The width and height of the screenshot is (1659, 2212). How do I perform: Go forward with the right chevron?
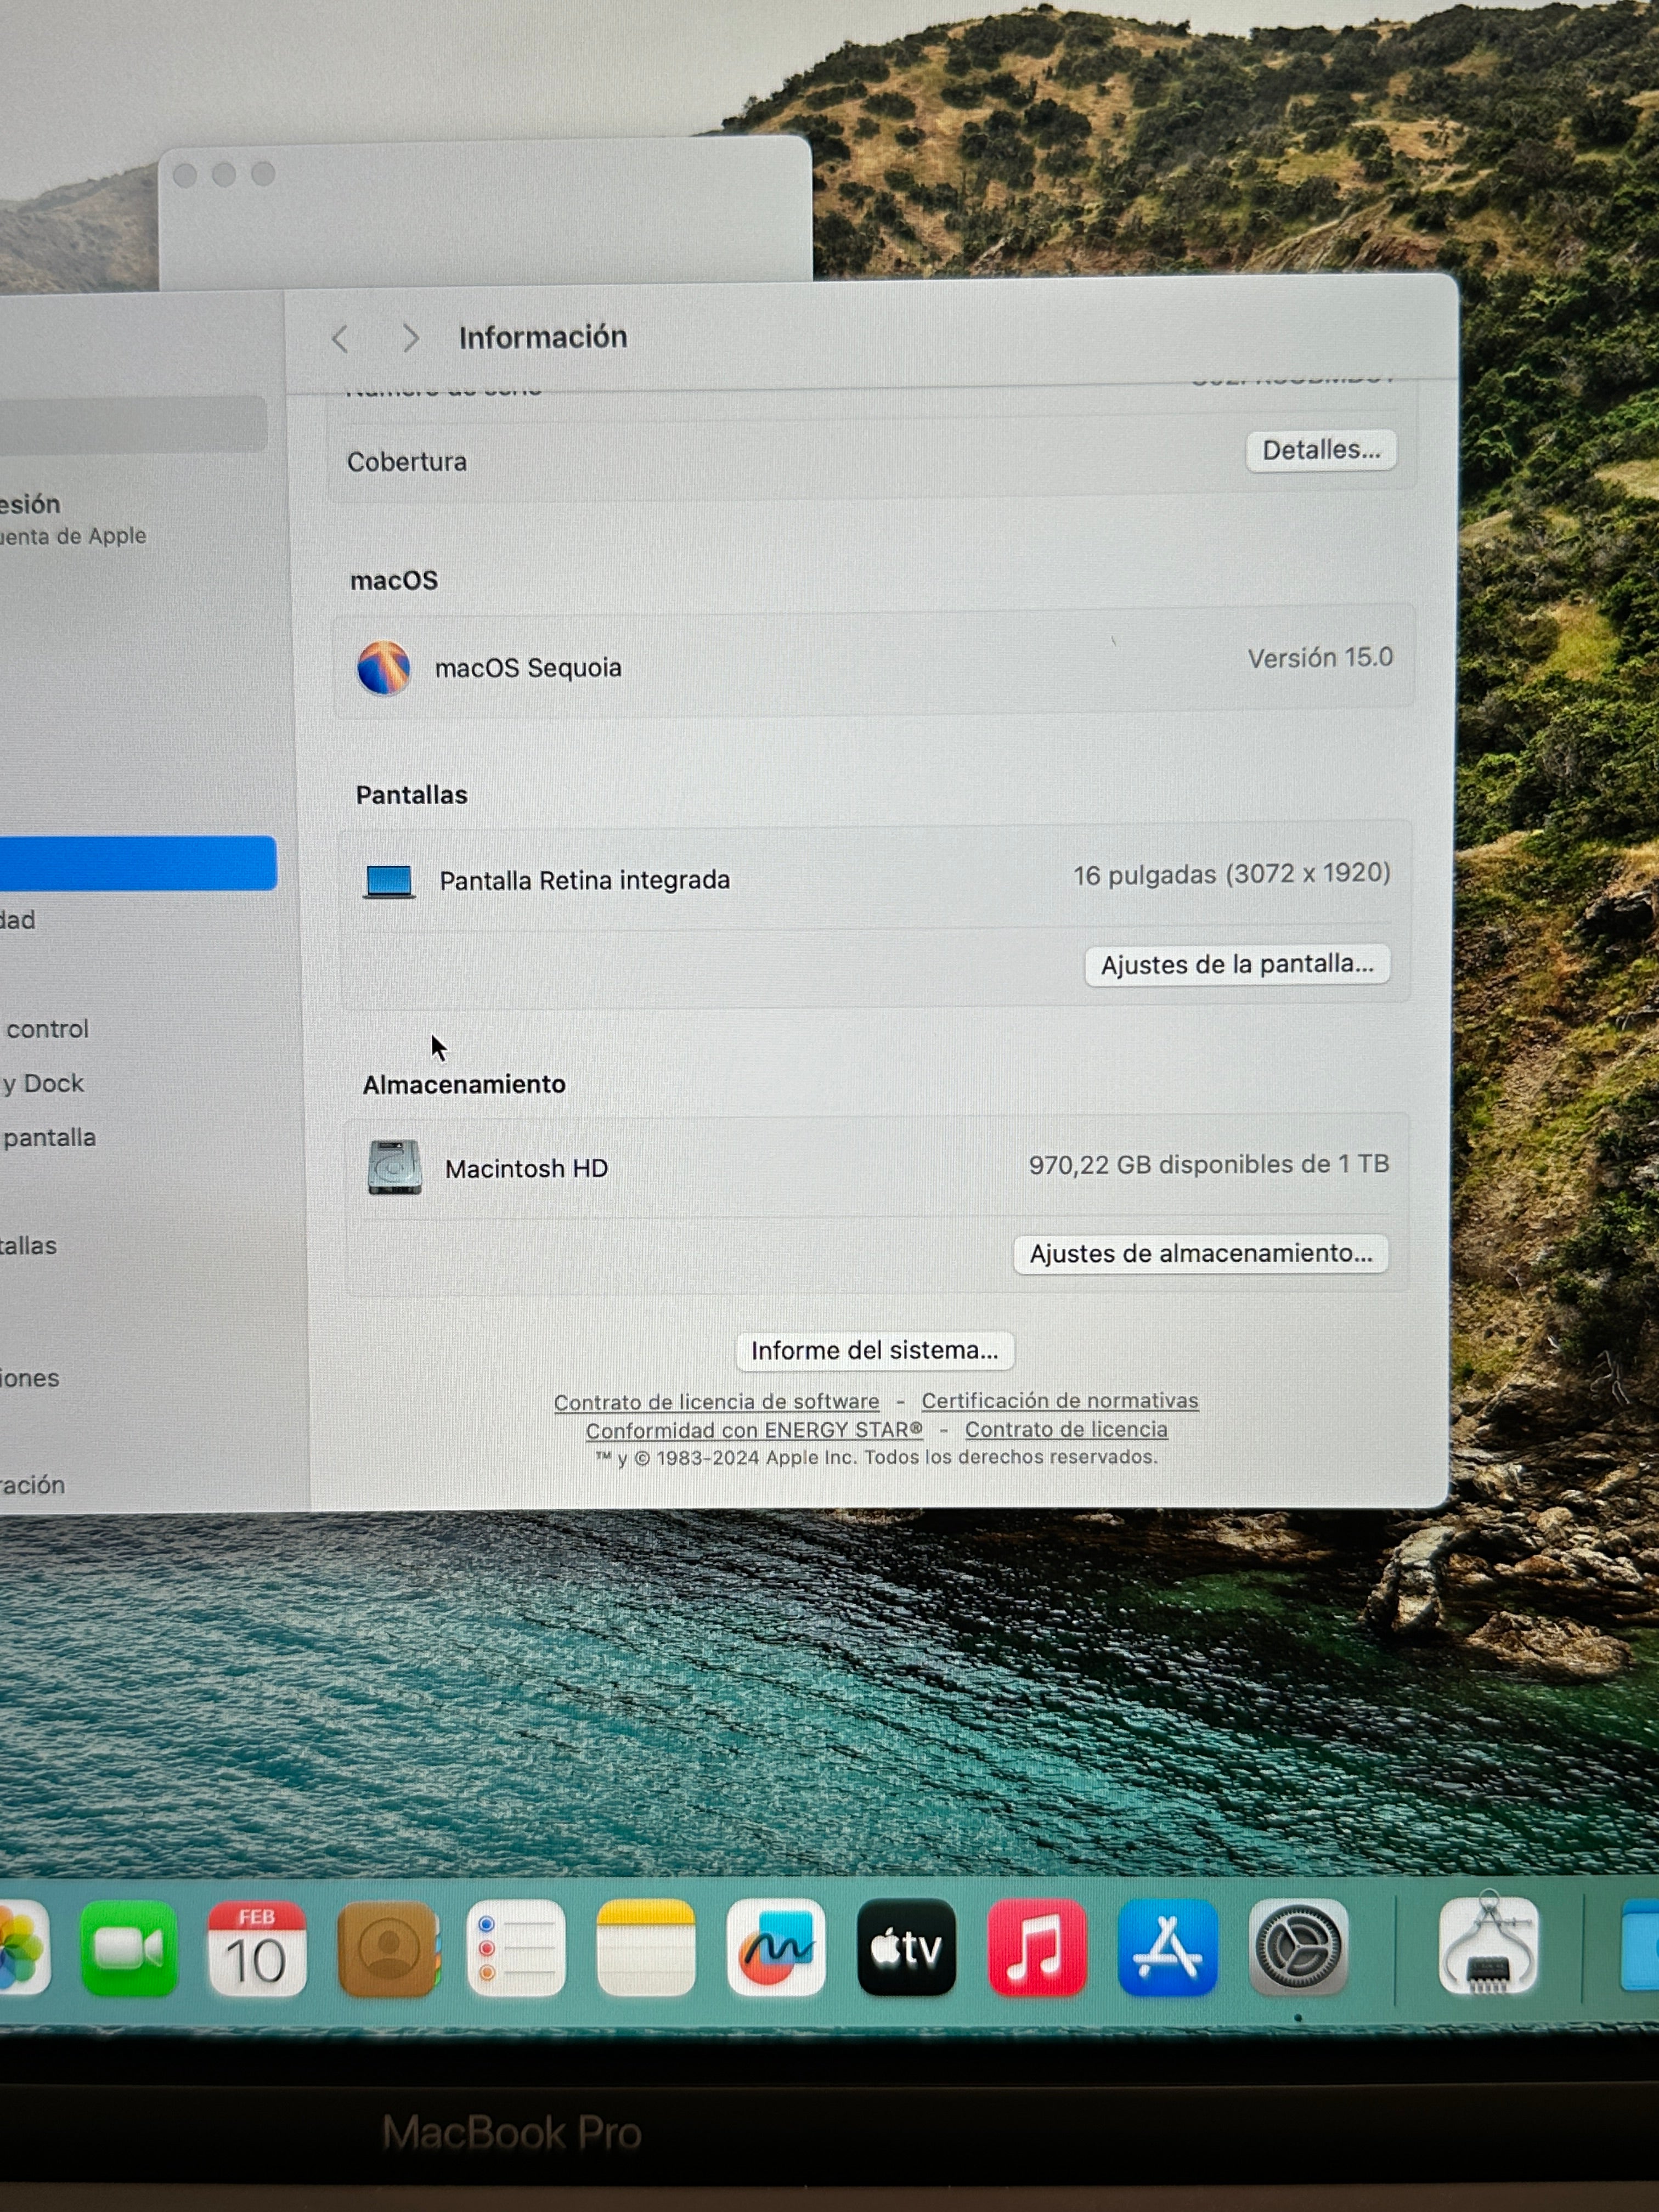410,338
